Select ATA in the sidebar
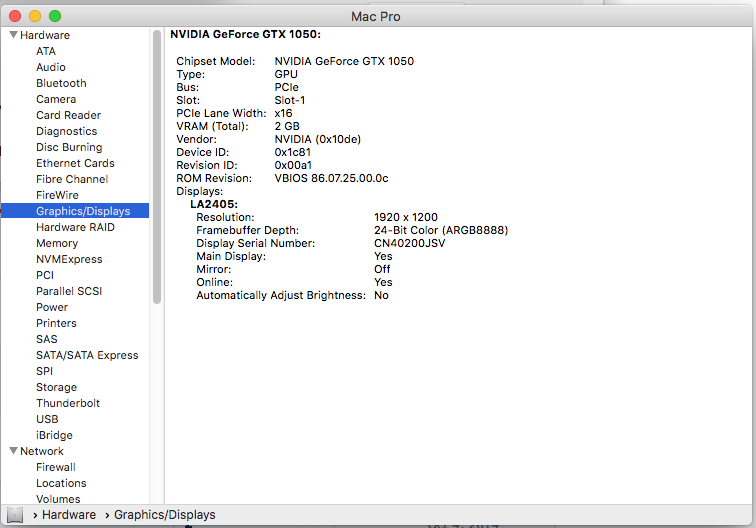 pyautogui.click(x=46, y=51)
